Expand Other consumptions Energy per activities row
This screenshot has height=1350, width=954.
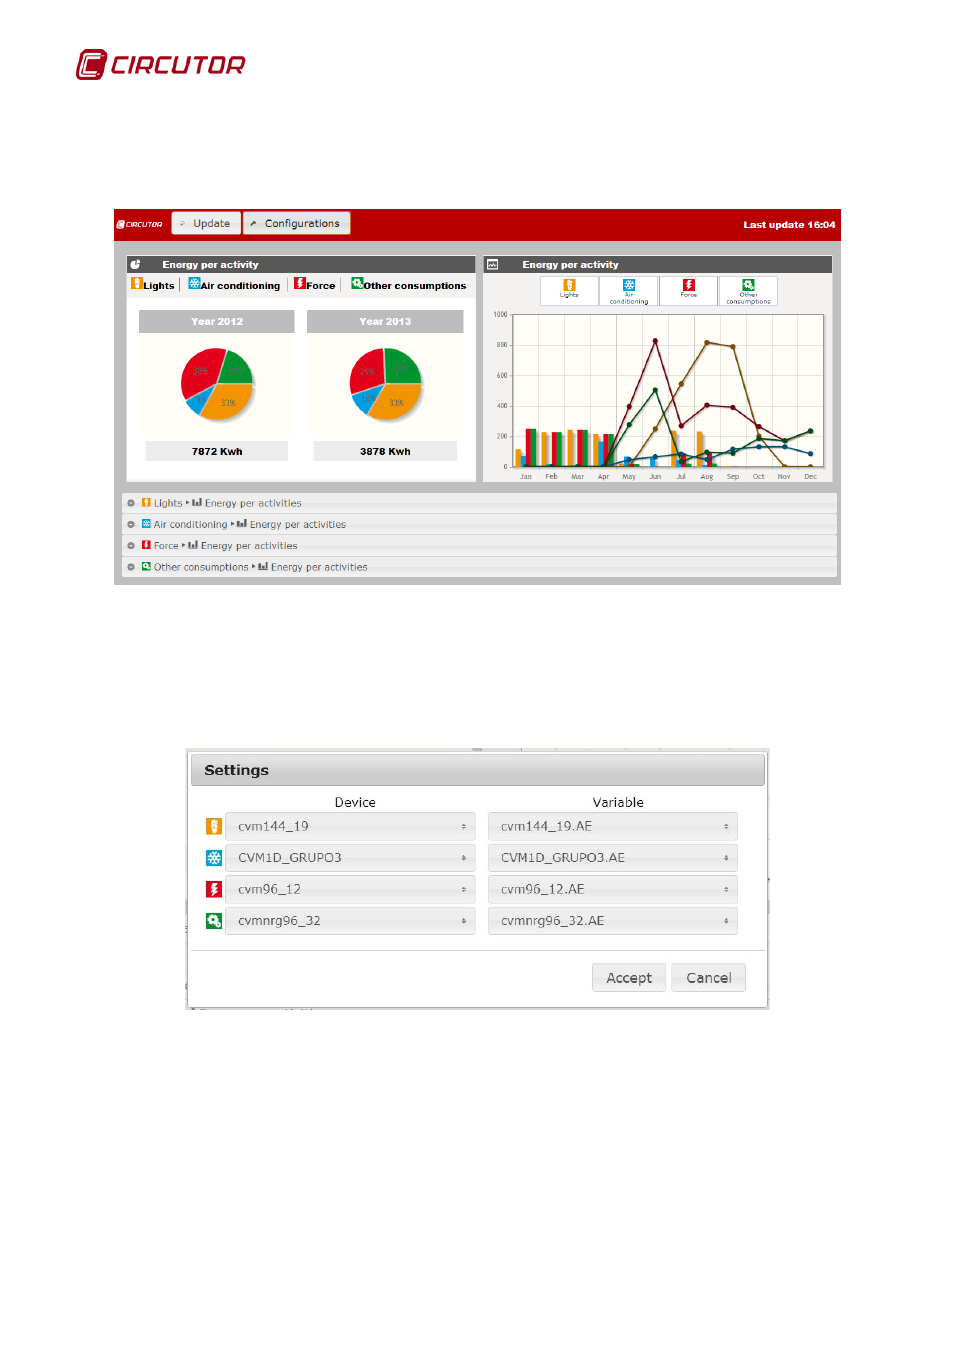coord(131,567)
